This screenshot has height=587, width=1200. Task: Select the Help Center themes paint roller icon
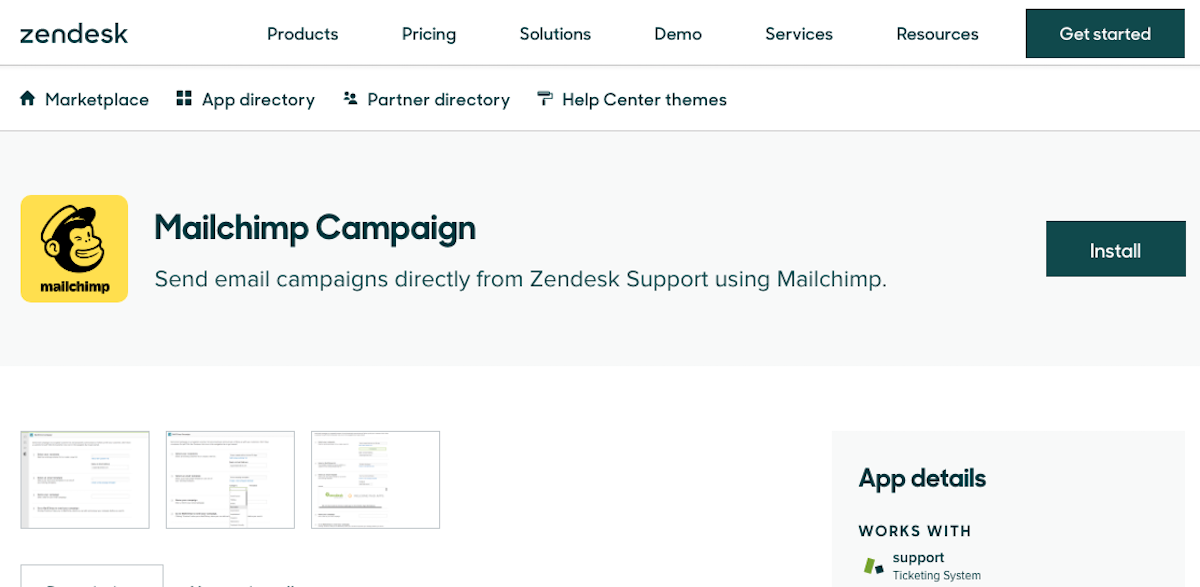point(544,98)
